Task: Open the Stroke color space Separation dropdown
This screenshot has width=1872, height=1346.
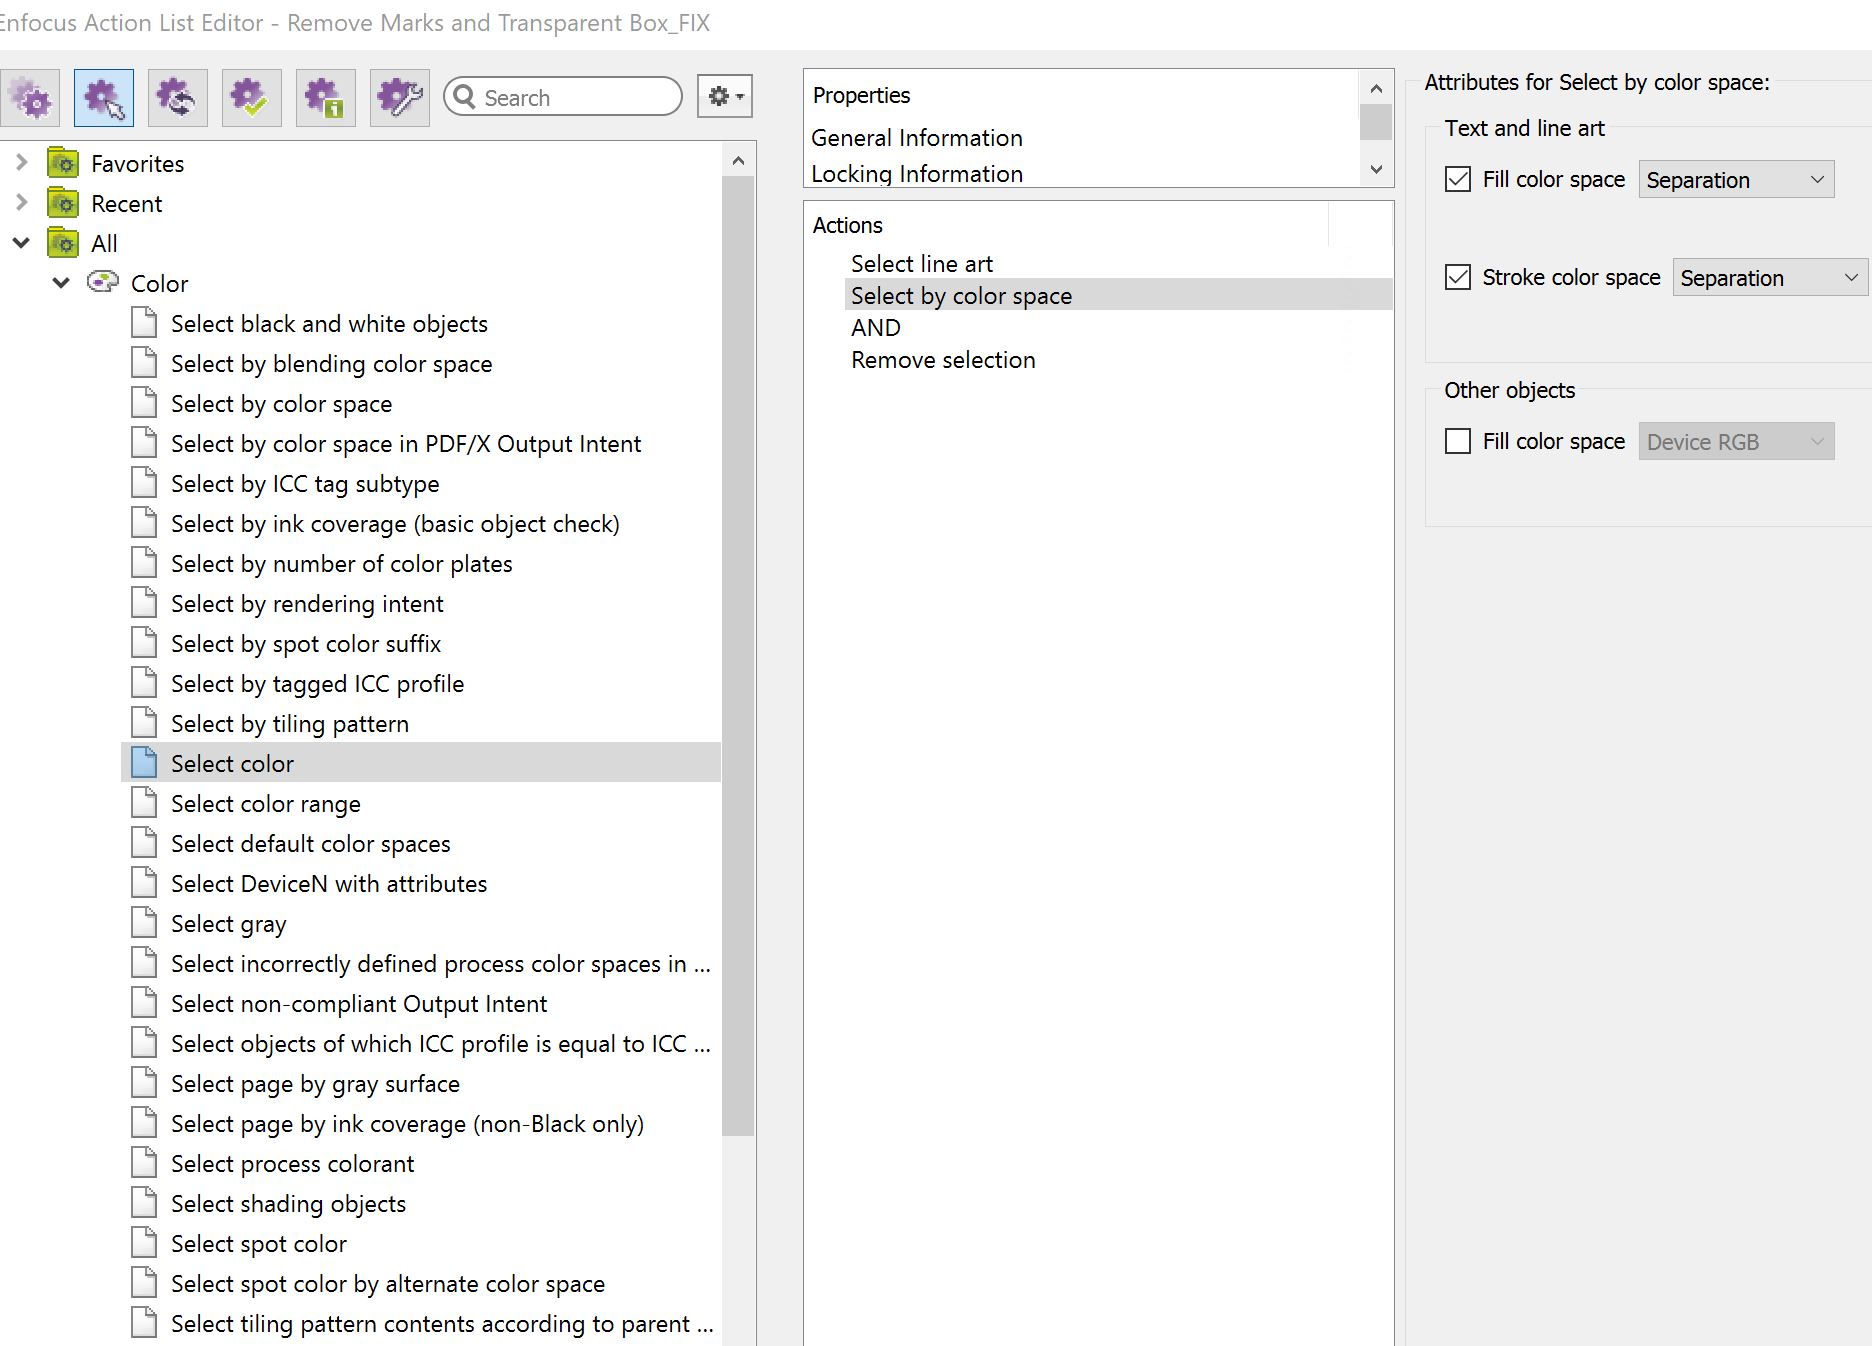Action: click(1770, 278)
